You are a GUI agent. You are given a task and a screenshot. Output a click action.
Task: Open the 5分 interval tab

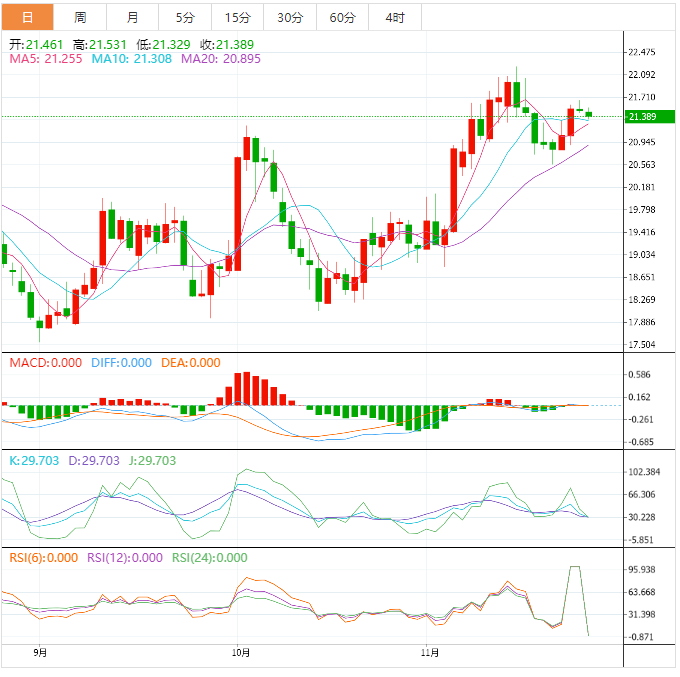tap(185, 17)
